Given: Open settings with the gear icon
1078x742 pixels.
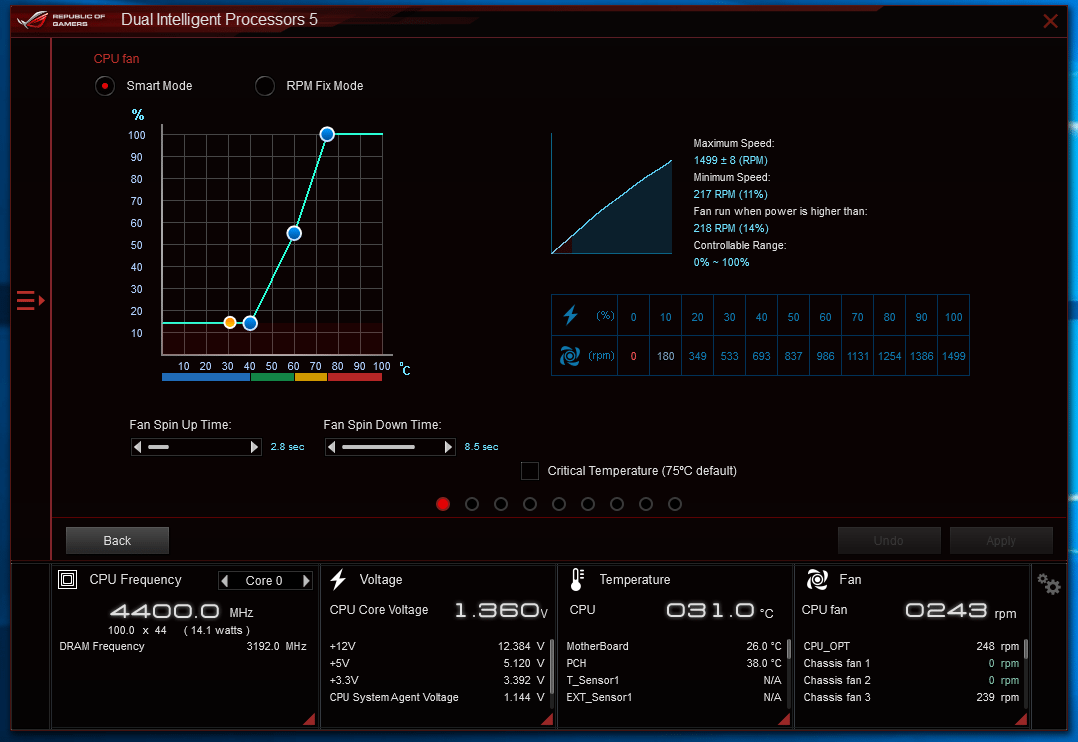Looking at the screenshot, I should coord(1049,585).
